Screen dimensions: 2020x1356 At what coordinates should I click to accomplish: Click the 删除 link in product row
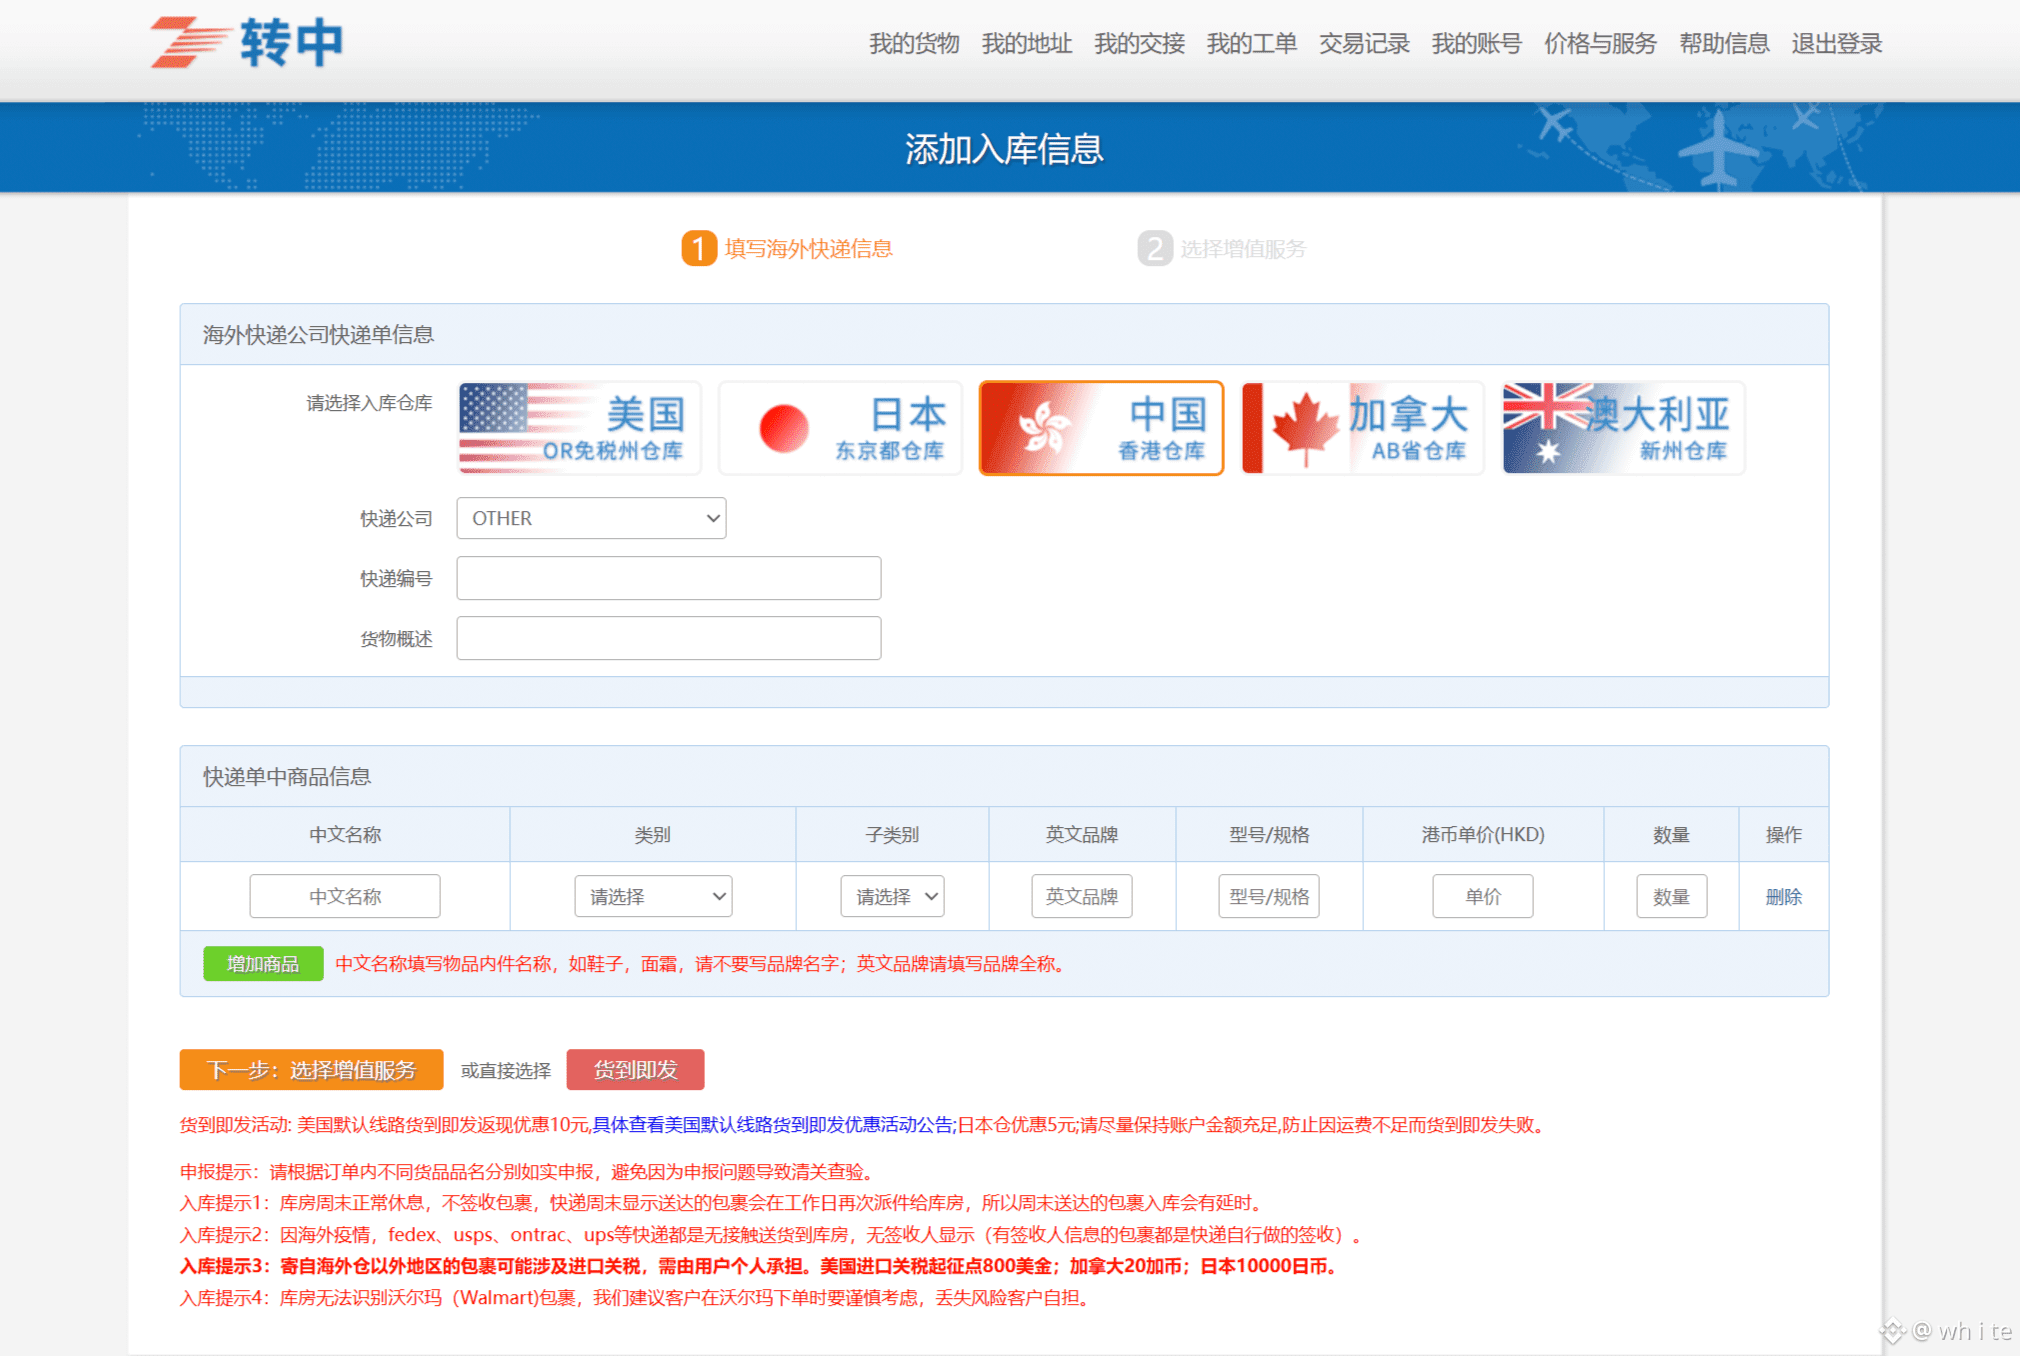tap(1783, 897)
